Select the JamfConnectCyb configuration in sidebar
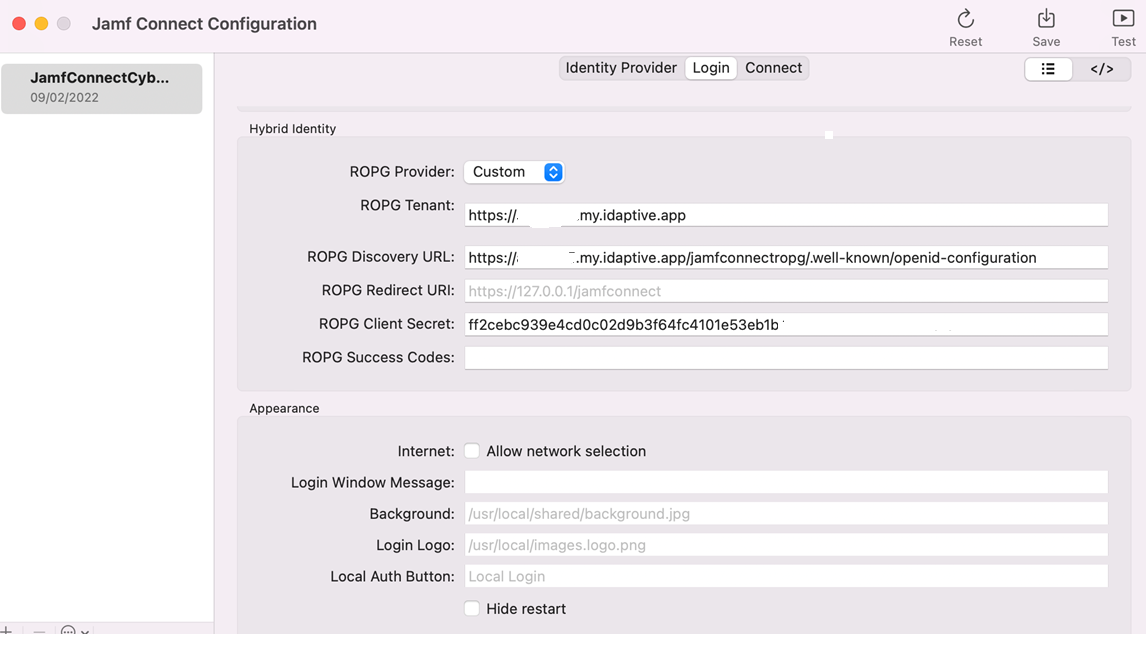 101,88
